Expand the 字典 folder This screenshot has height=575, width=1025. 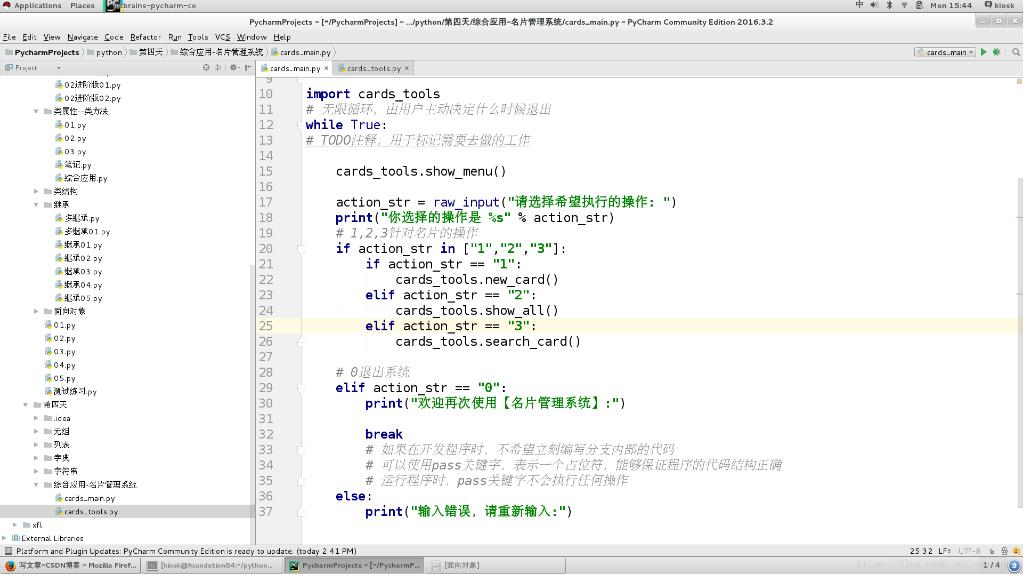(x=36, y=458)
